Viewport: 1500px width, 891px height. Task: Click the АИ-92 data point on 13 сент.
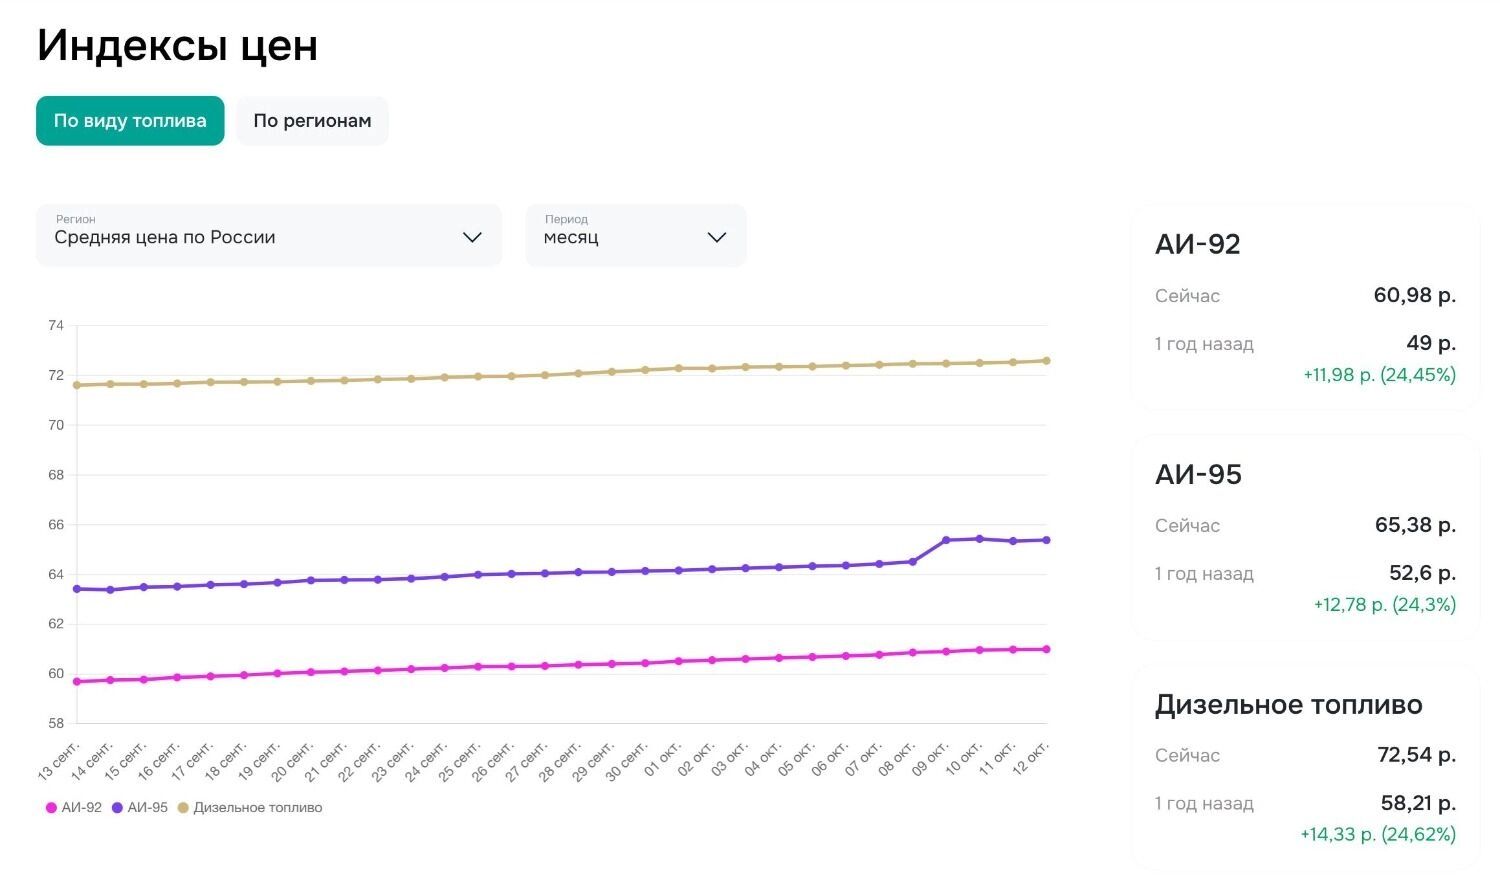[77, 681]
